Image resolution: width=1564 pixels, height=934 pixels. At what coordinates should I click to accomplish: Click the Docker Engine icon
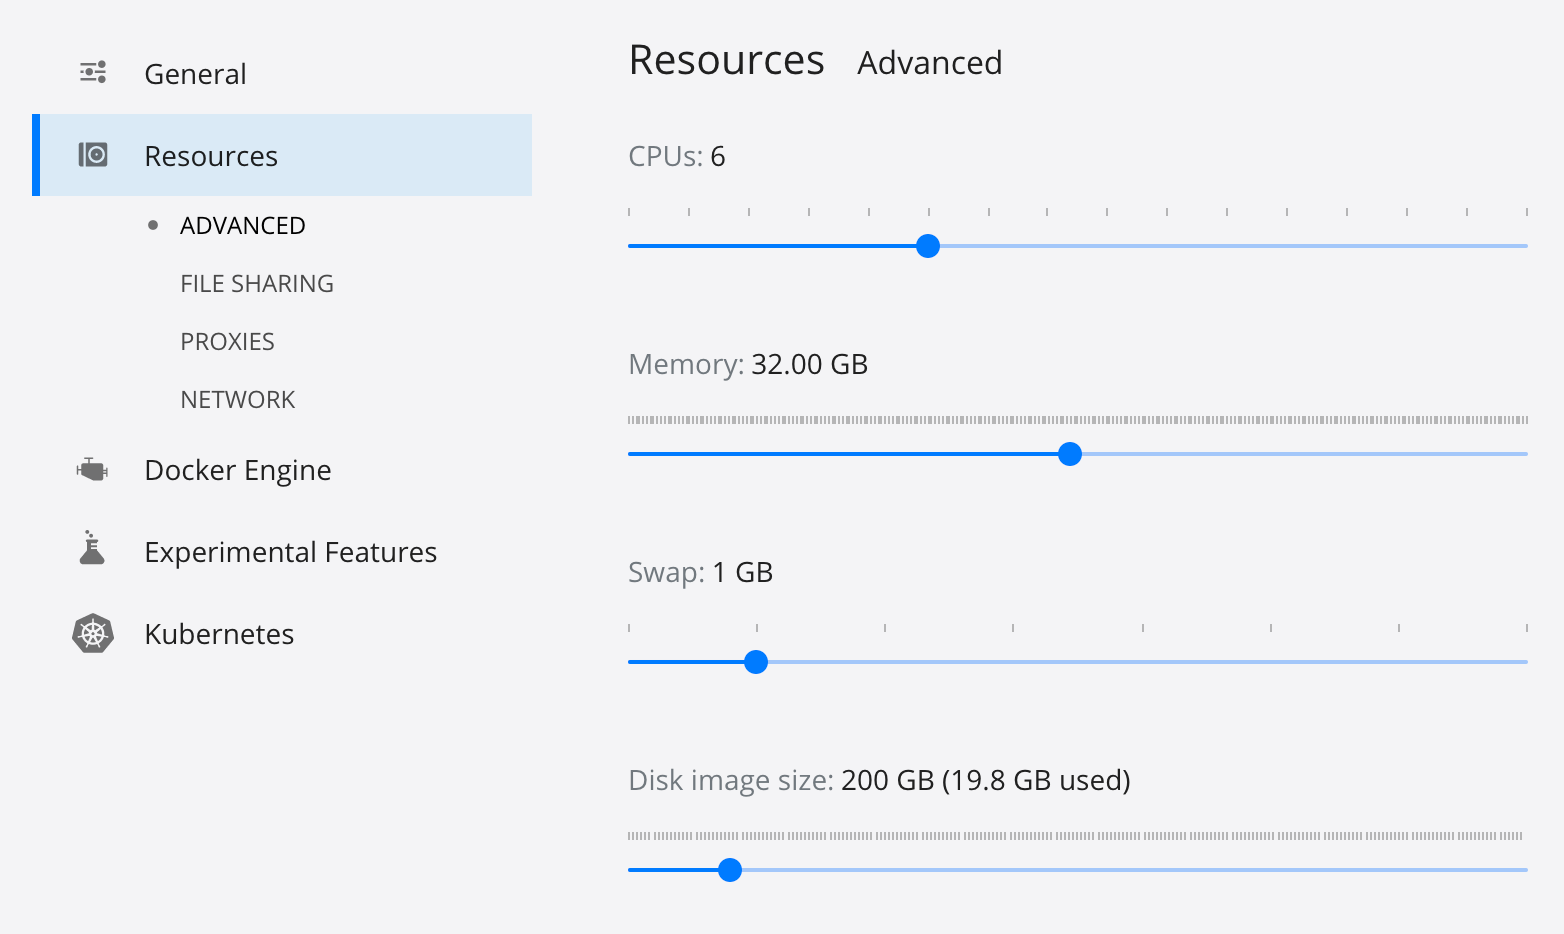point(92,469)
